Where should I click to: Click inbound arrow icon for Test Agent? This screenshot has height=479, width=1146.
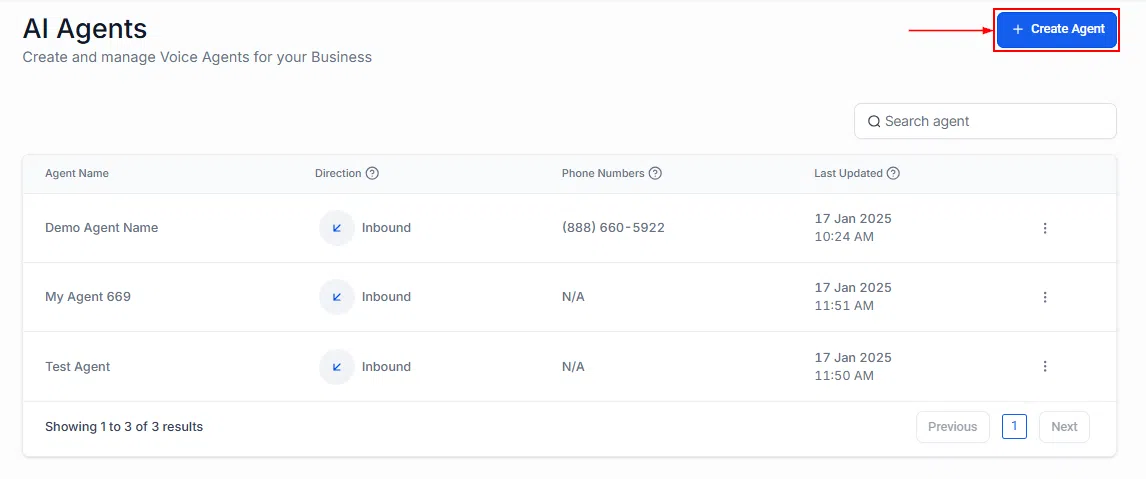[337, 366]
